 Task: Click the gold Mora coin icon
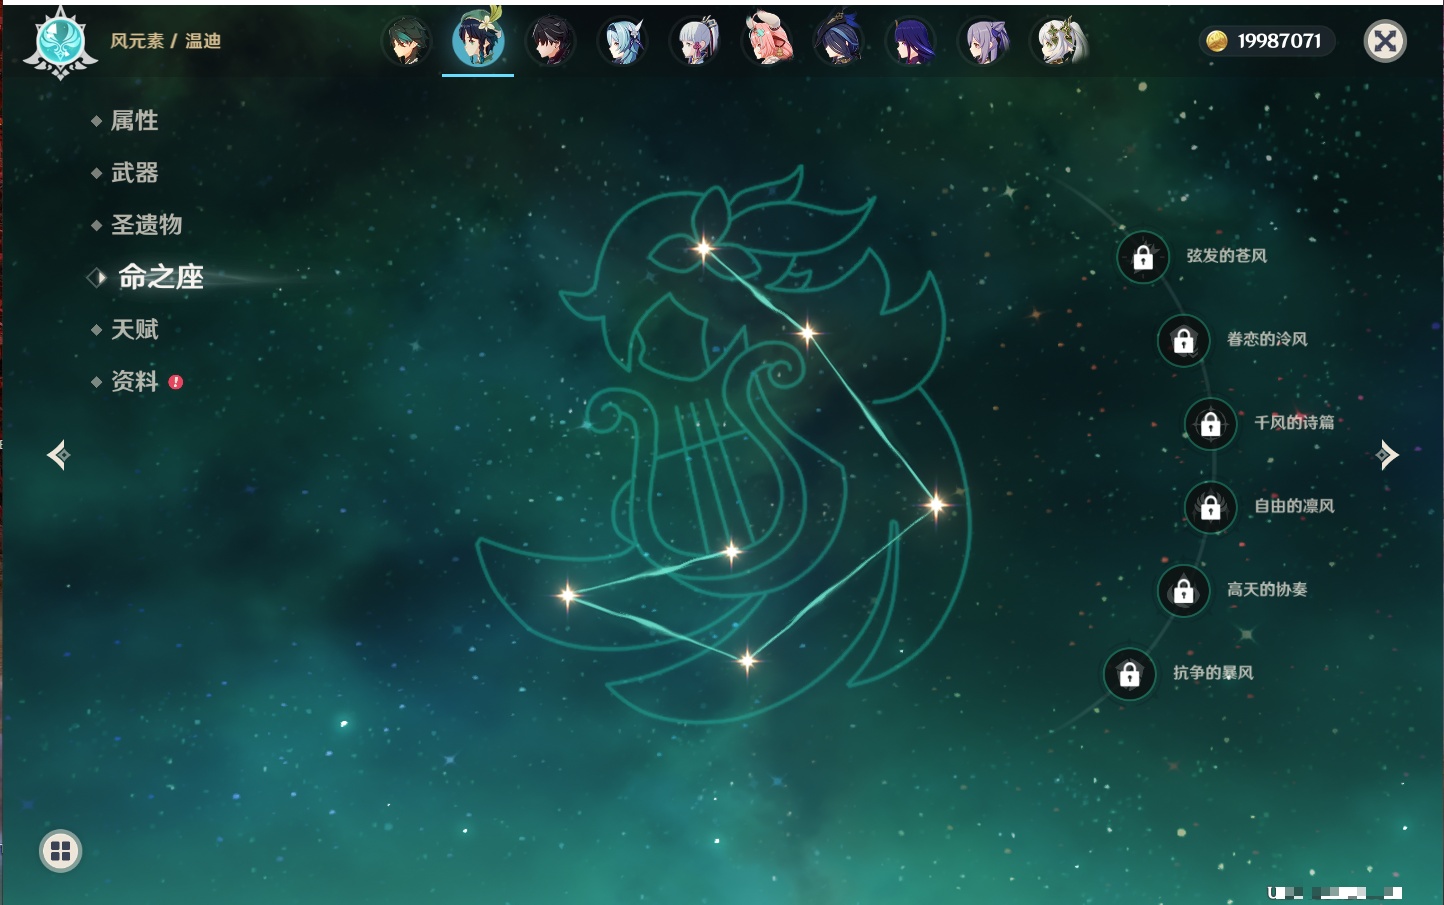(x=1217, y=41)
